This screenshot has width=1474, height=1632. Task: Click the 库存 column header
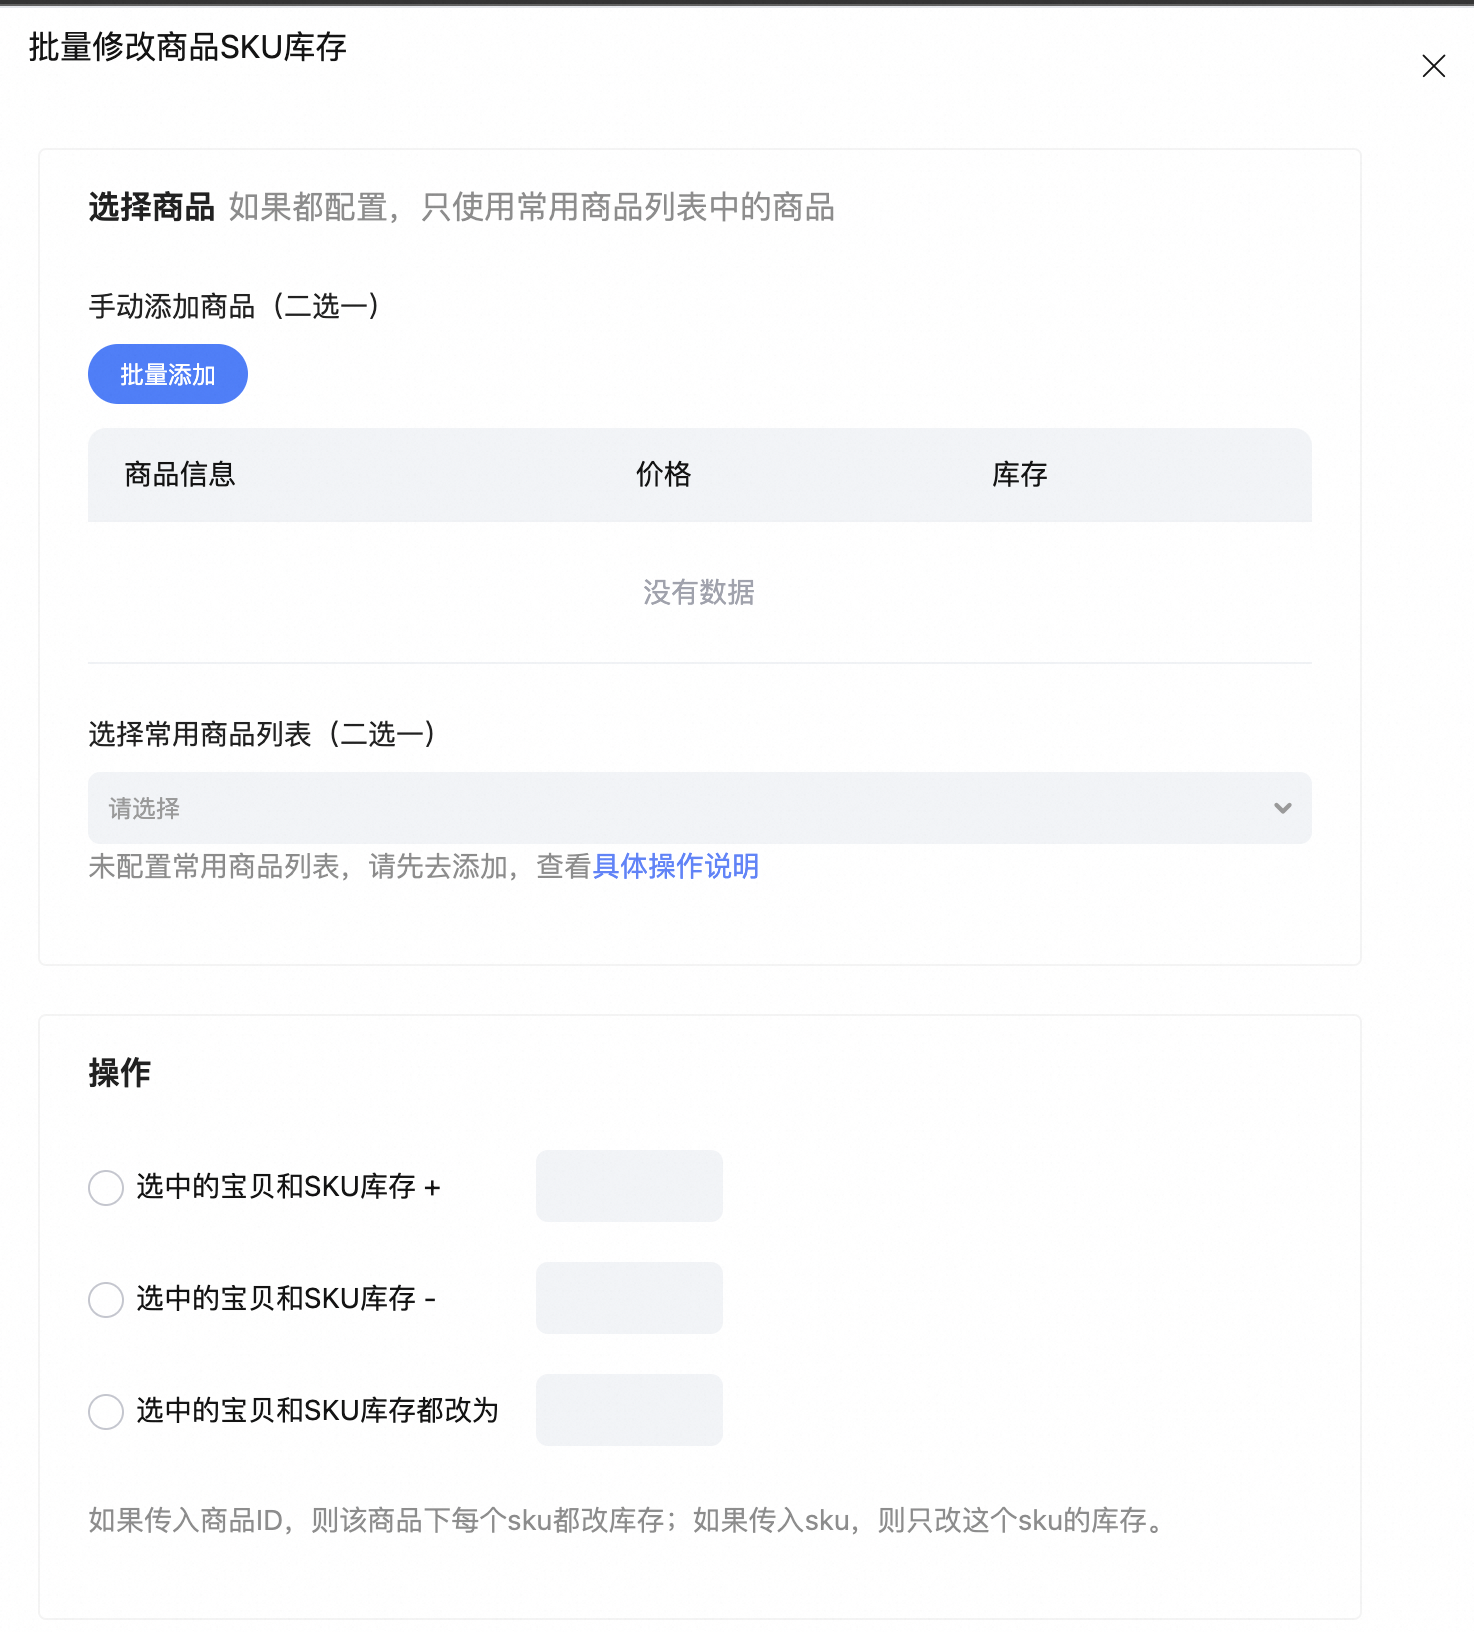(1019, 474)
